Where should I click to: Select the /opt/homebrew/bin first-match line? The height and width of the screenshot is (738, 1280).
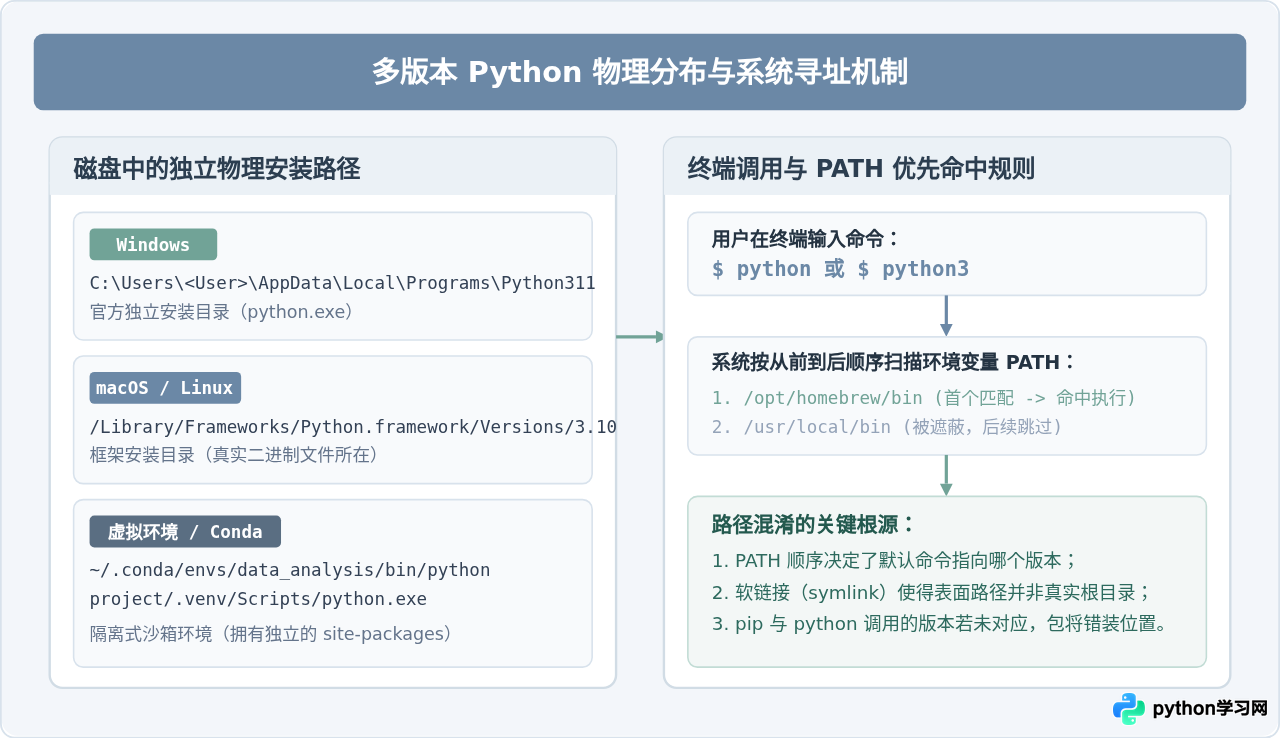pos(924,398)
